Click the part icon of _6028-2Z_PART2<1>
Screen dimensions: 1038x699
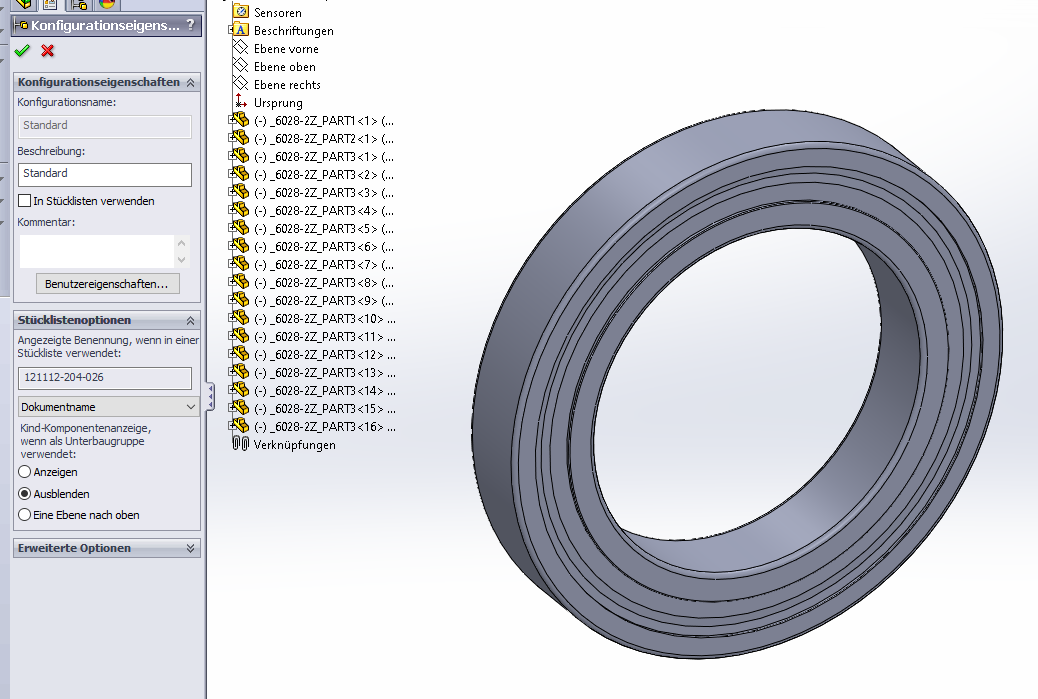(241, 138)
